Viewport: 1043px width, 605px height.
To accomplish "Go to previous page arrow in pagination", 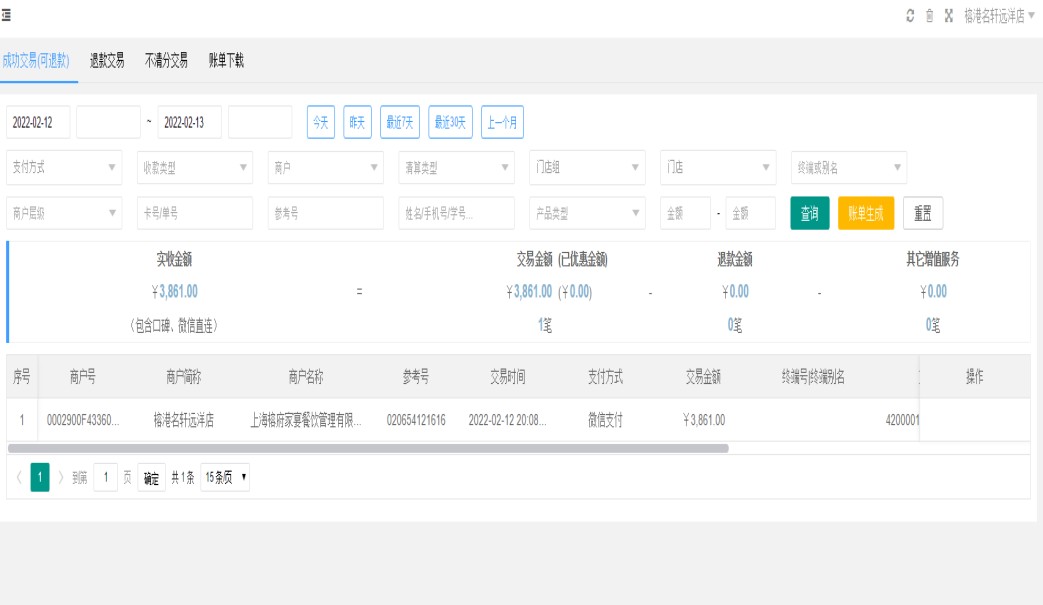I will coord(17,478).
